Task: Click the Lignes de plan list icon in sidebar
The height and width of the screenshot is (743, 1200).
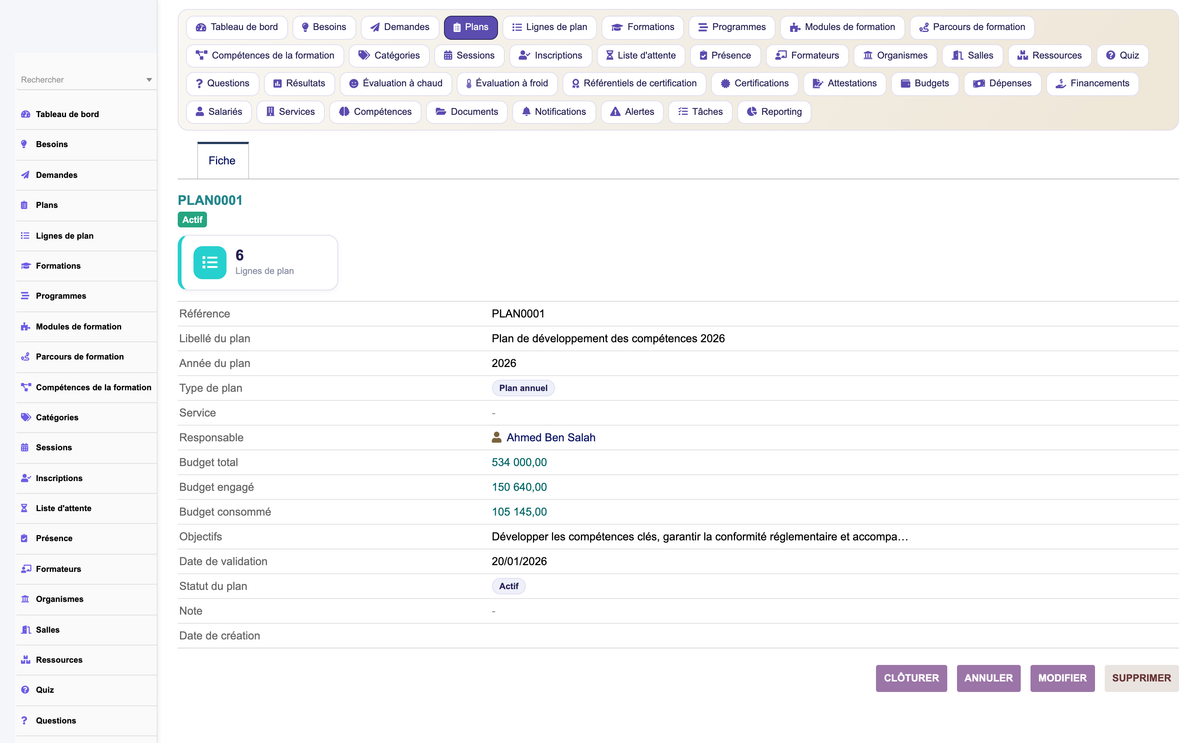Action: (x=25, y=236)
